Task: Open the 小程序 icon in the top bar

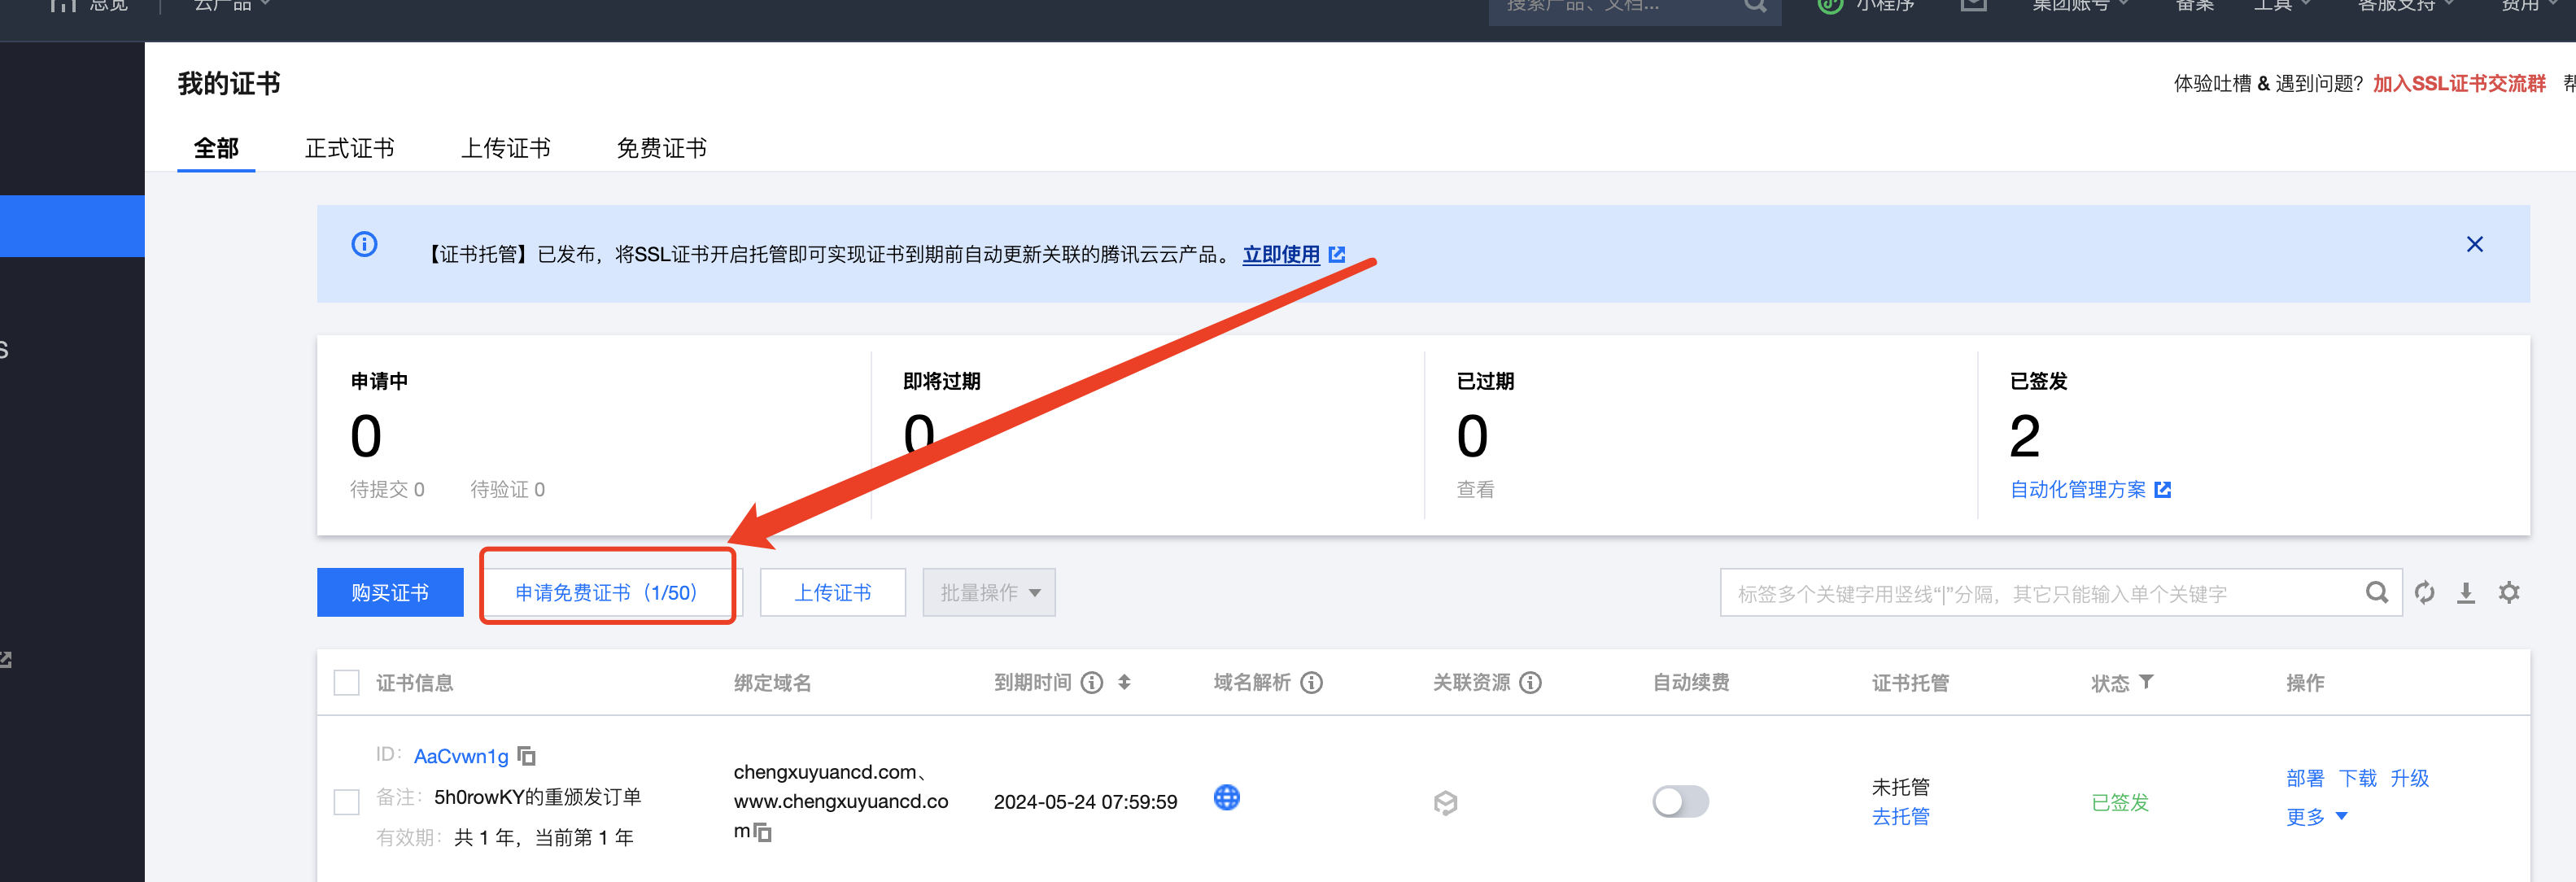Action: tap(1829, 6)
